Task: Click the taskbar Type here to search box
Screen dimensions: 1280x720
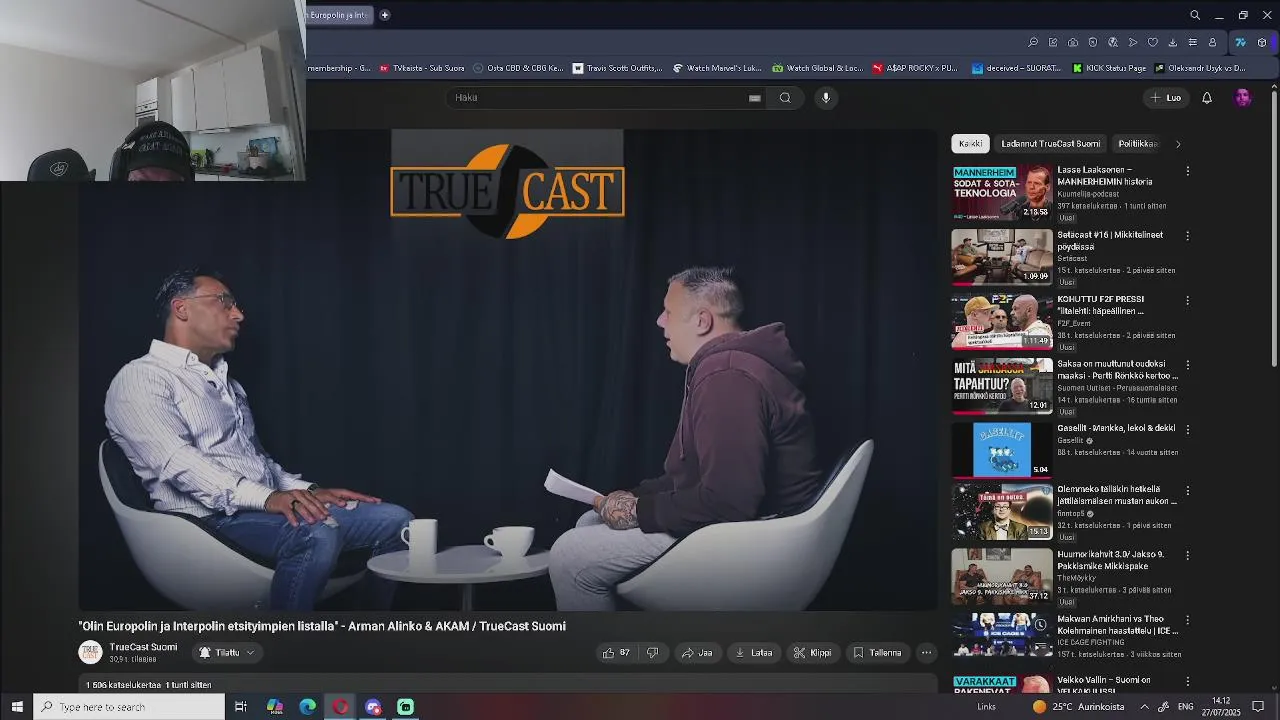Action: (x=129, y=707)
